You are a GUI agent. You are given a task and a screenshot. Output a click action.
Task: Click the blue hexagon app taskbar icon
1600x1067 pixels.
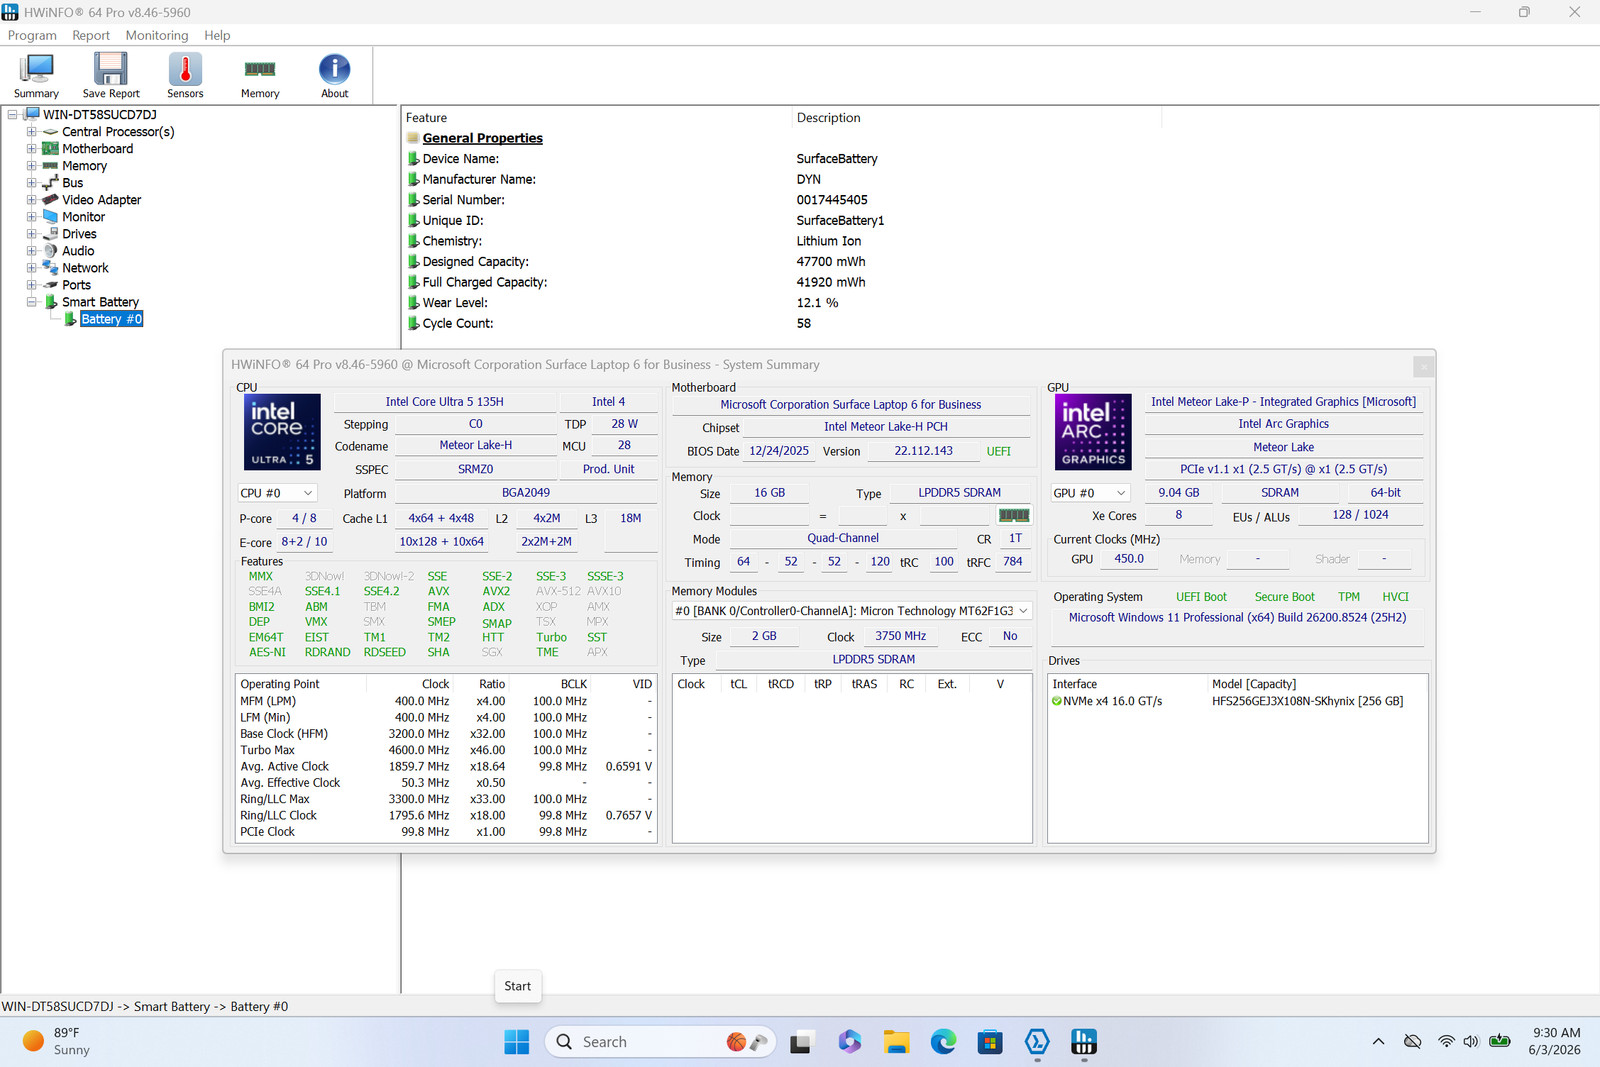(x=1037, y=1042)
